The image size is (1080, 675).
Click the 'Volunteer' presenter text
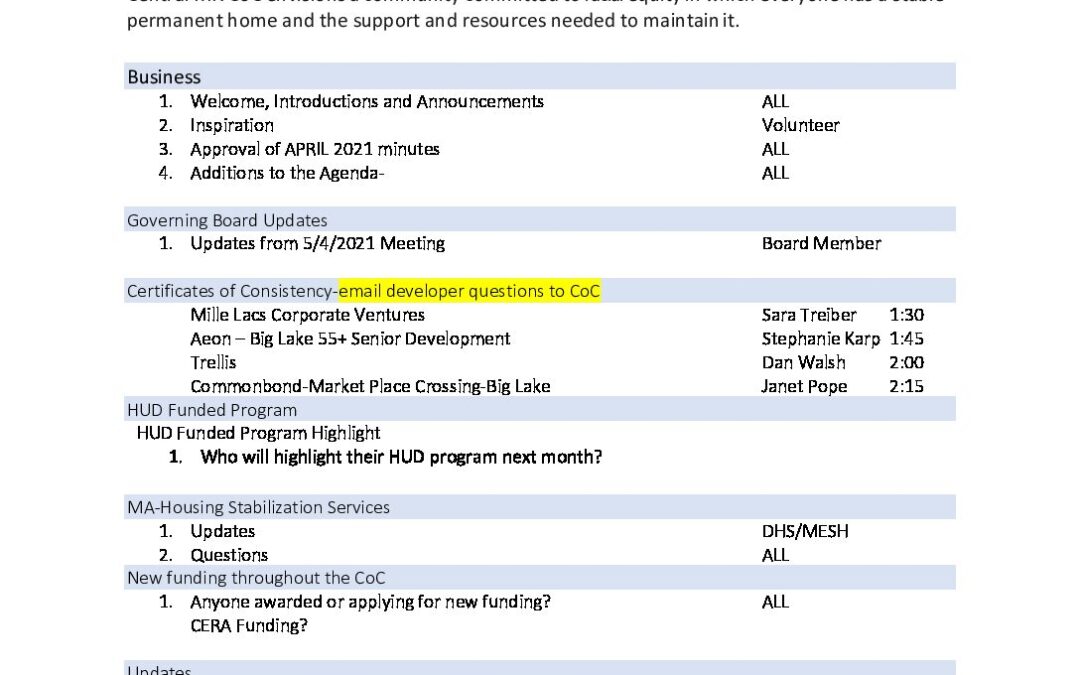pyautogui.click(x=800, y=125)
